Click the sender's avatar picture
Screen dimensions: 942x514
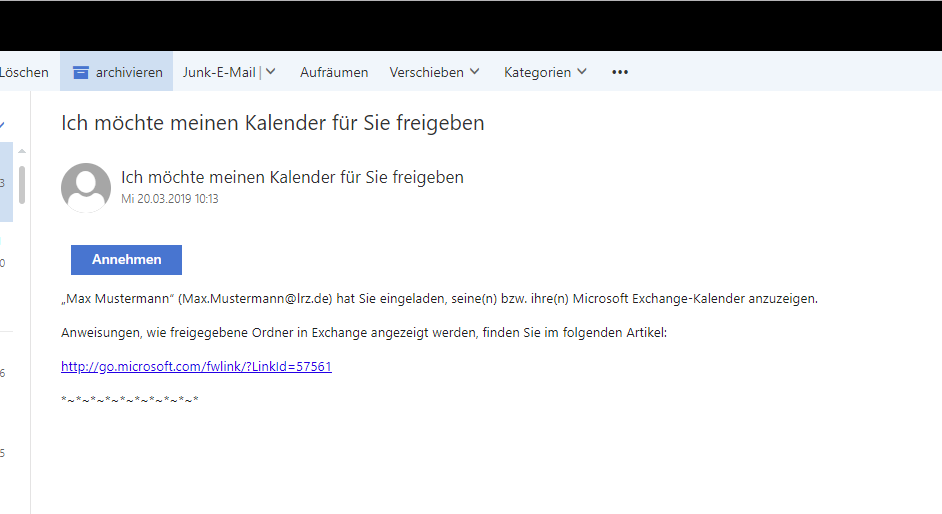click(86, 187)
